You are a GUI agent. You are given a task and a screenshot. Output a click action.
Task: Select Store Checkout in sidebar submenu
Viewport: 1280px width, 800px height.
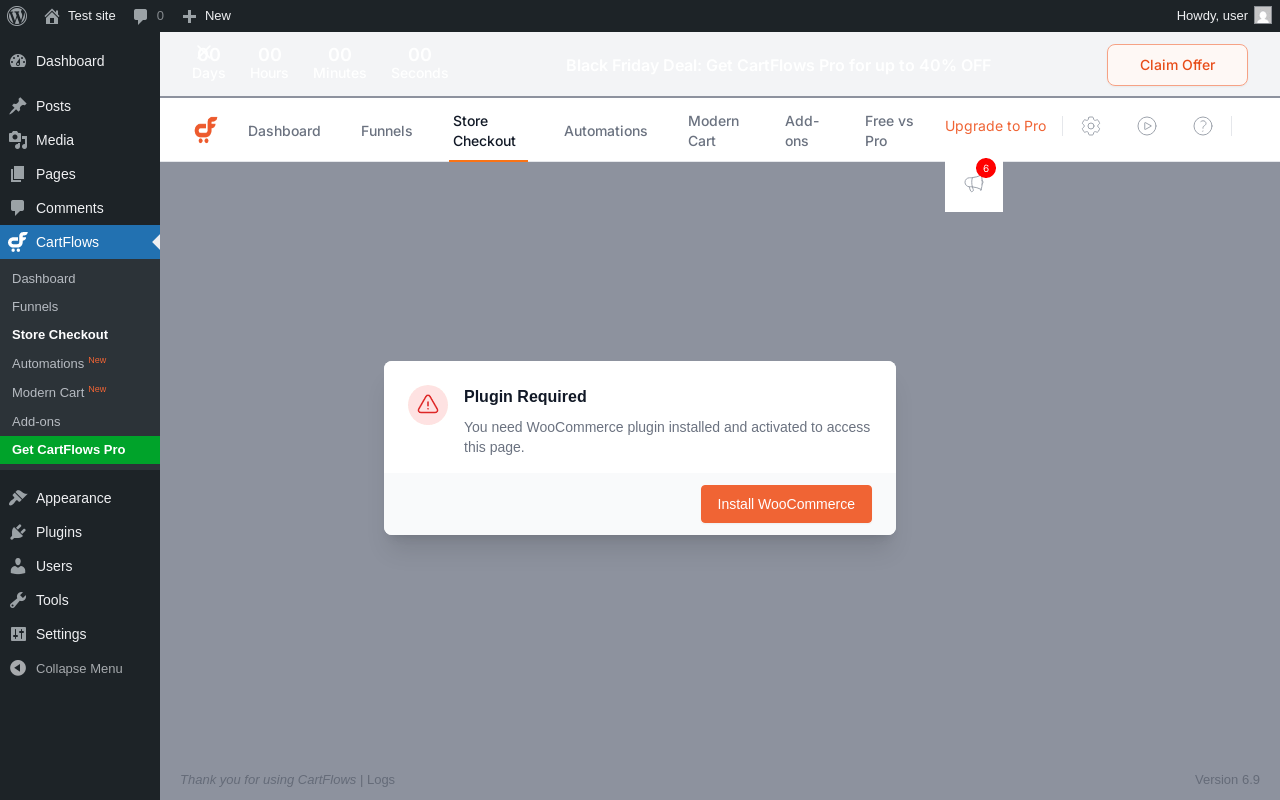pyautogui.click(x=60, y=334)
